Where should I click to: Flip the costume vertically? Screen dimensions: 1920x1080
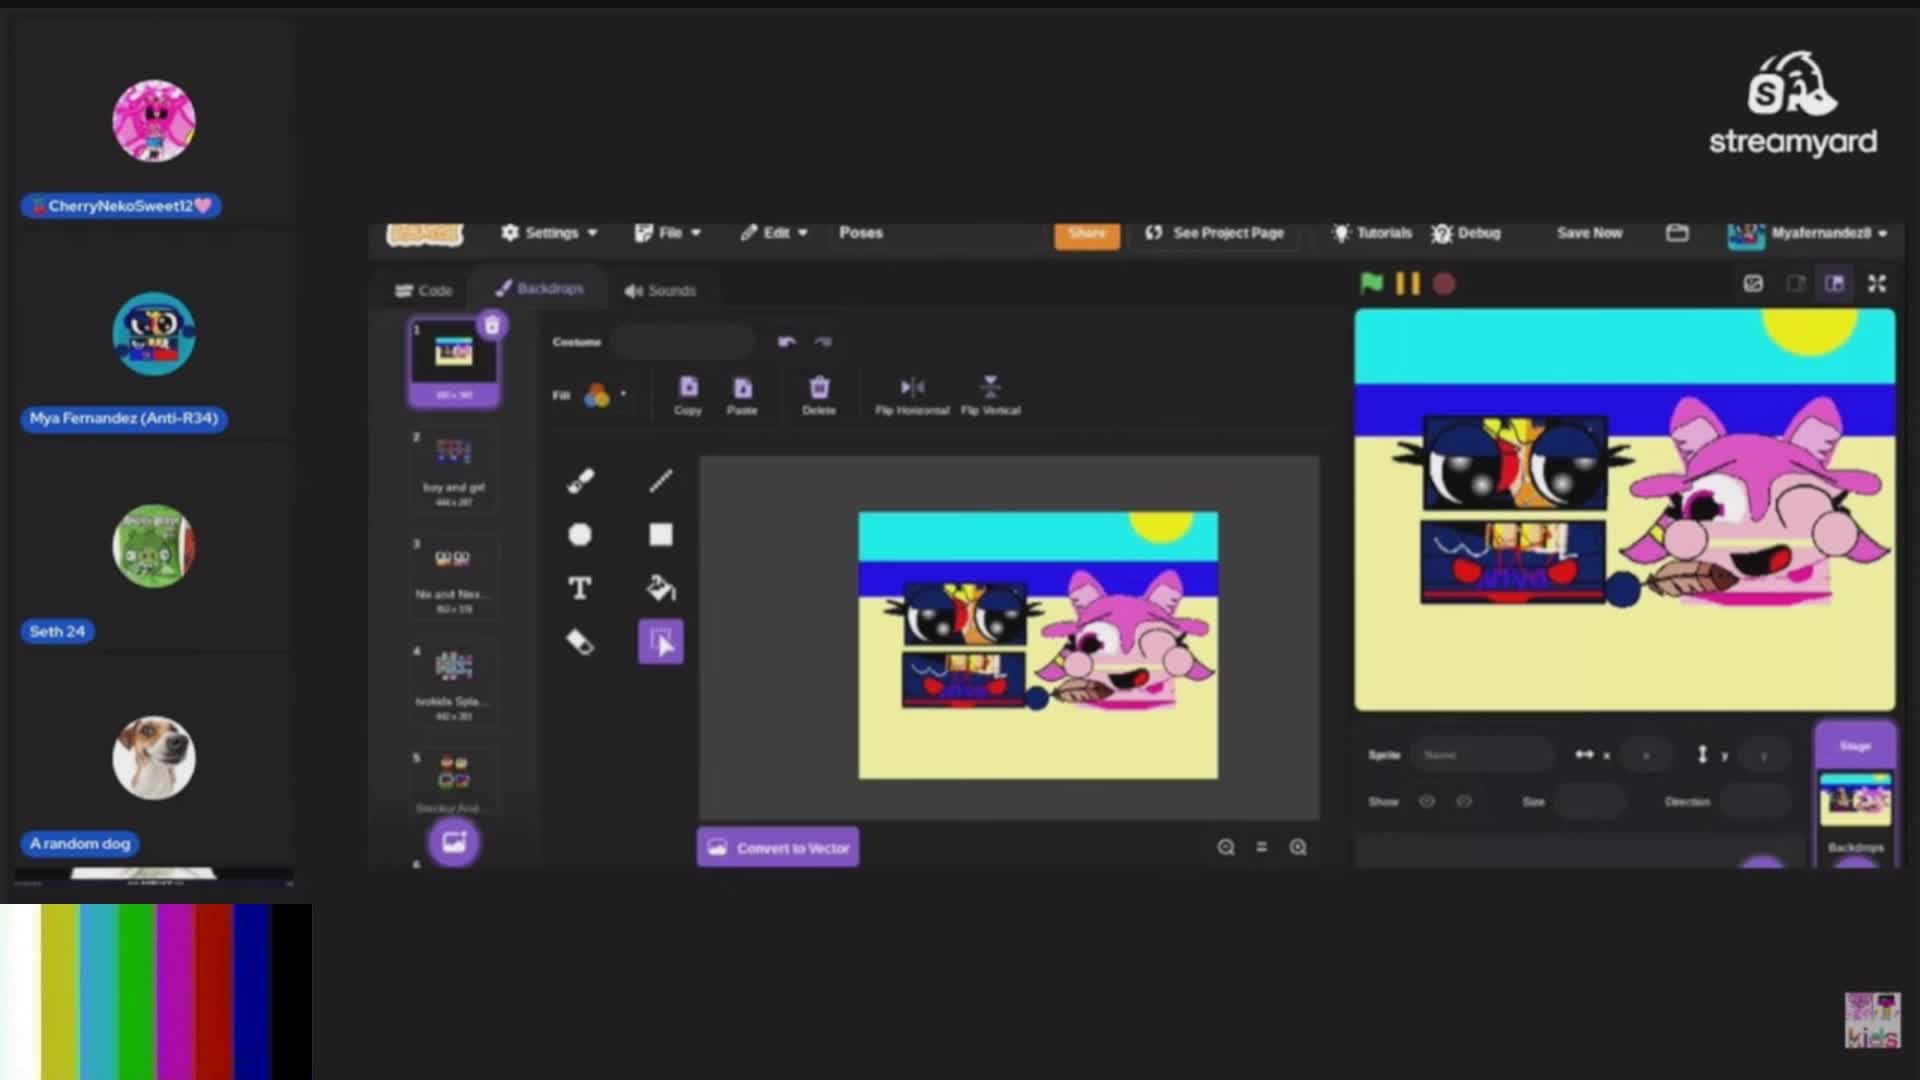coord(990,395)
